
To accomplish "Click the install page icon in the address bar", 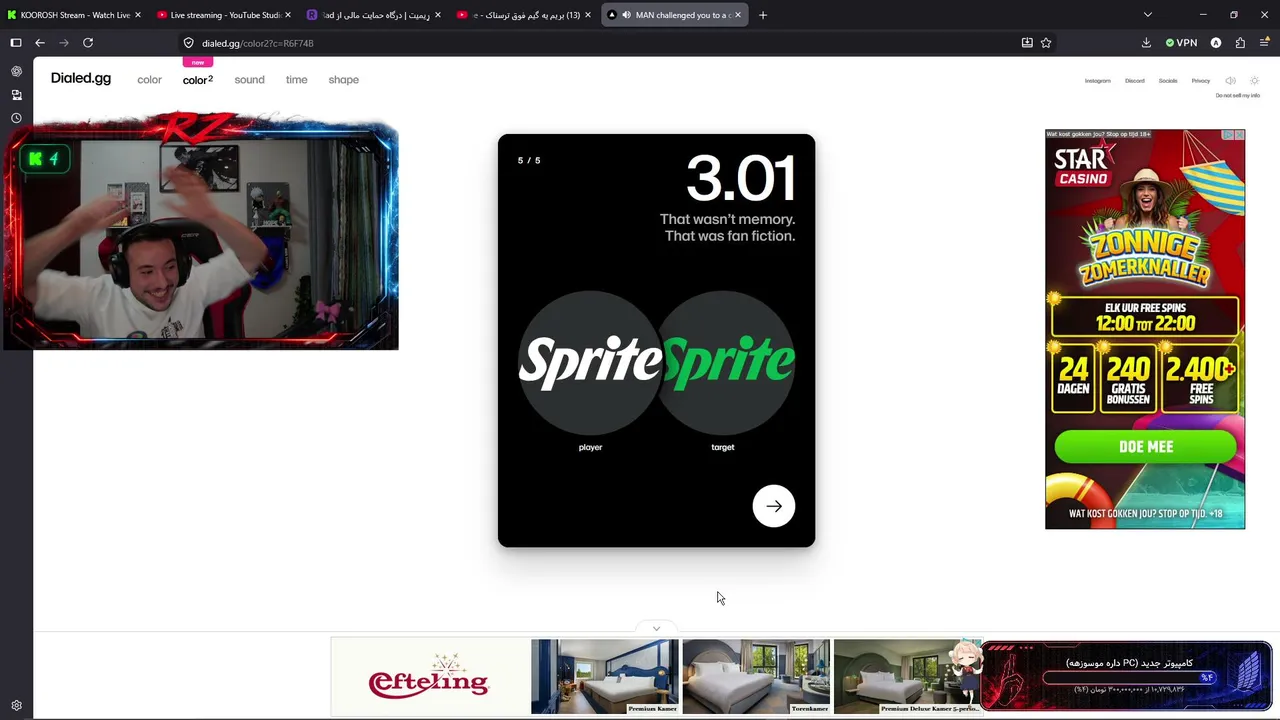I will 1027,43.
